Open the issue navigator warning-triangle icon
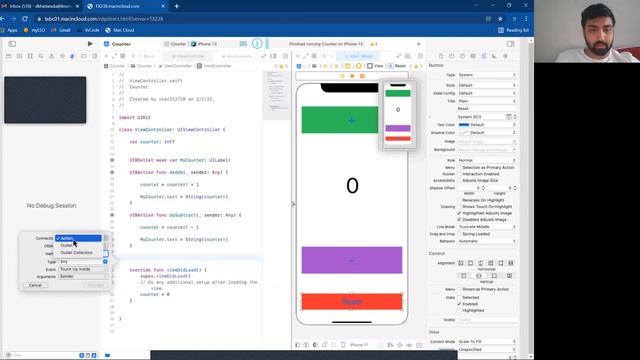This screenshot has width=640, height=360. (51, 56)
